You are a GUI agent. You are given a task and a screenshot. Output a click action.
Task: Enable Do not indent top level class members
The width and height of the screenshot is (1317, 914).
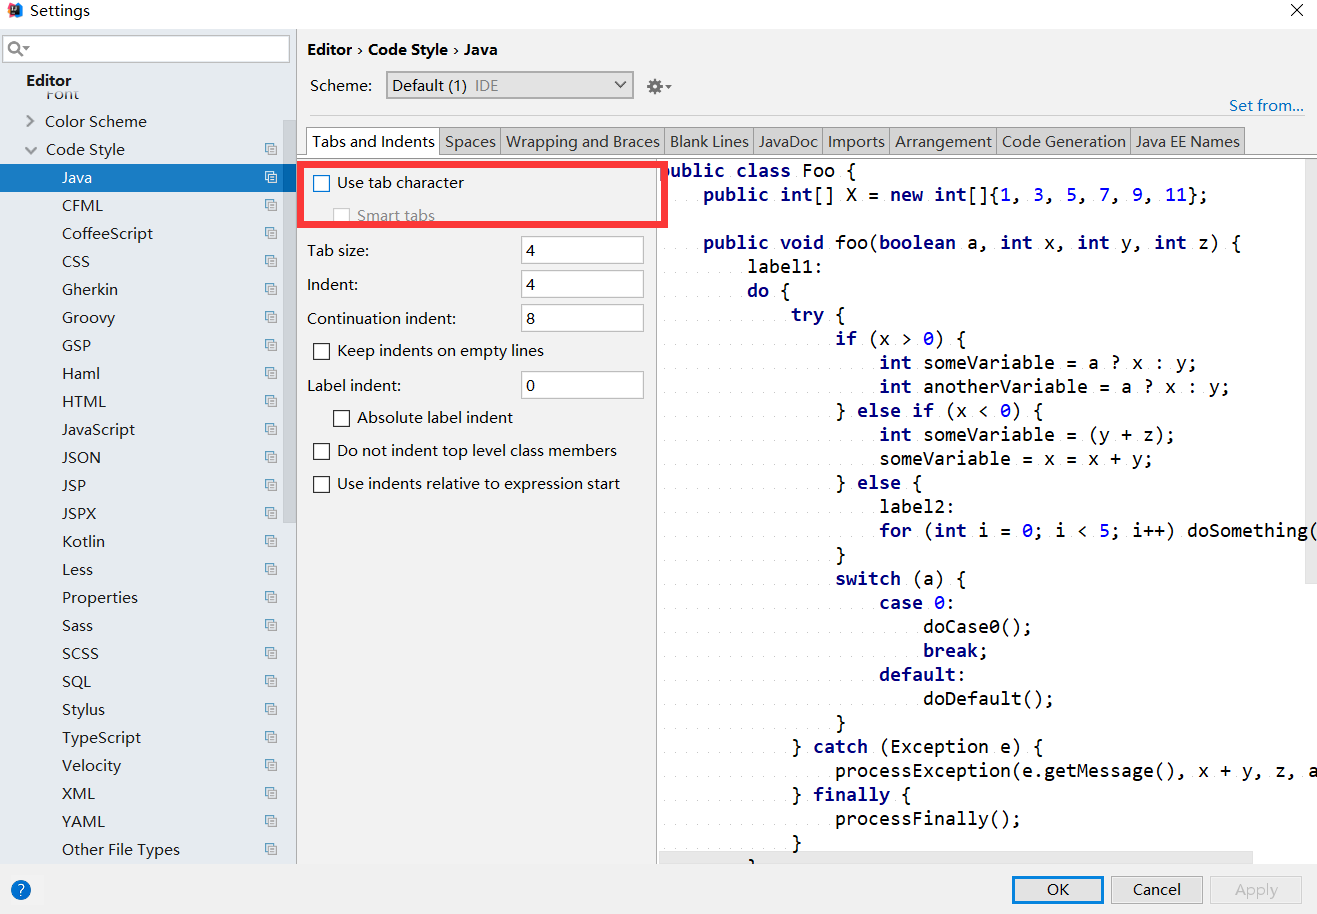click(x=321, y=451)
